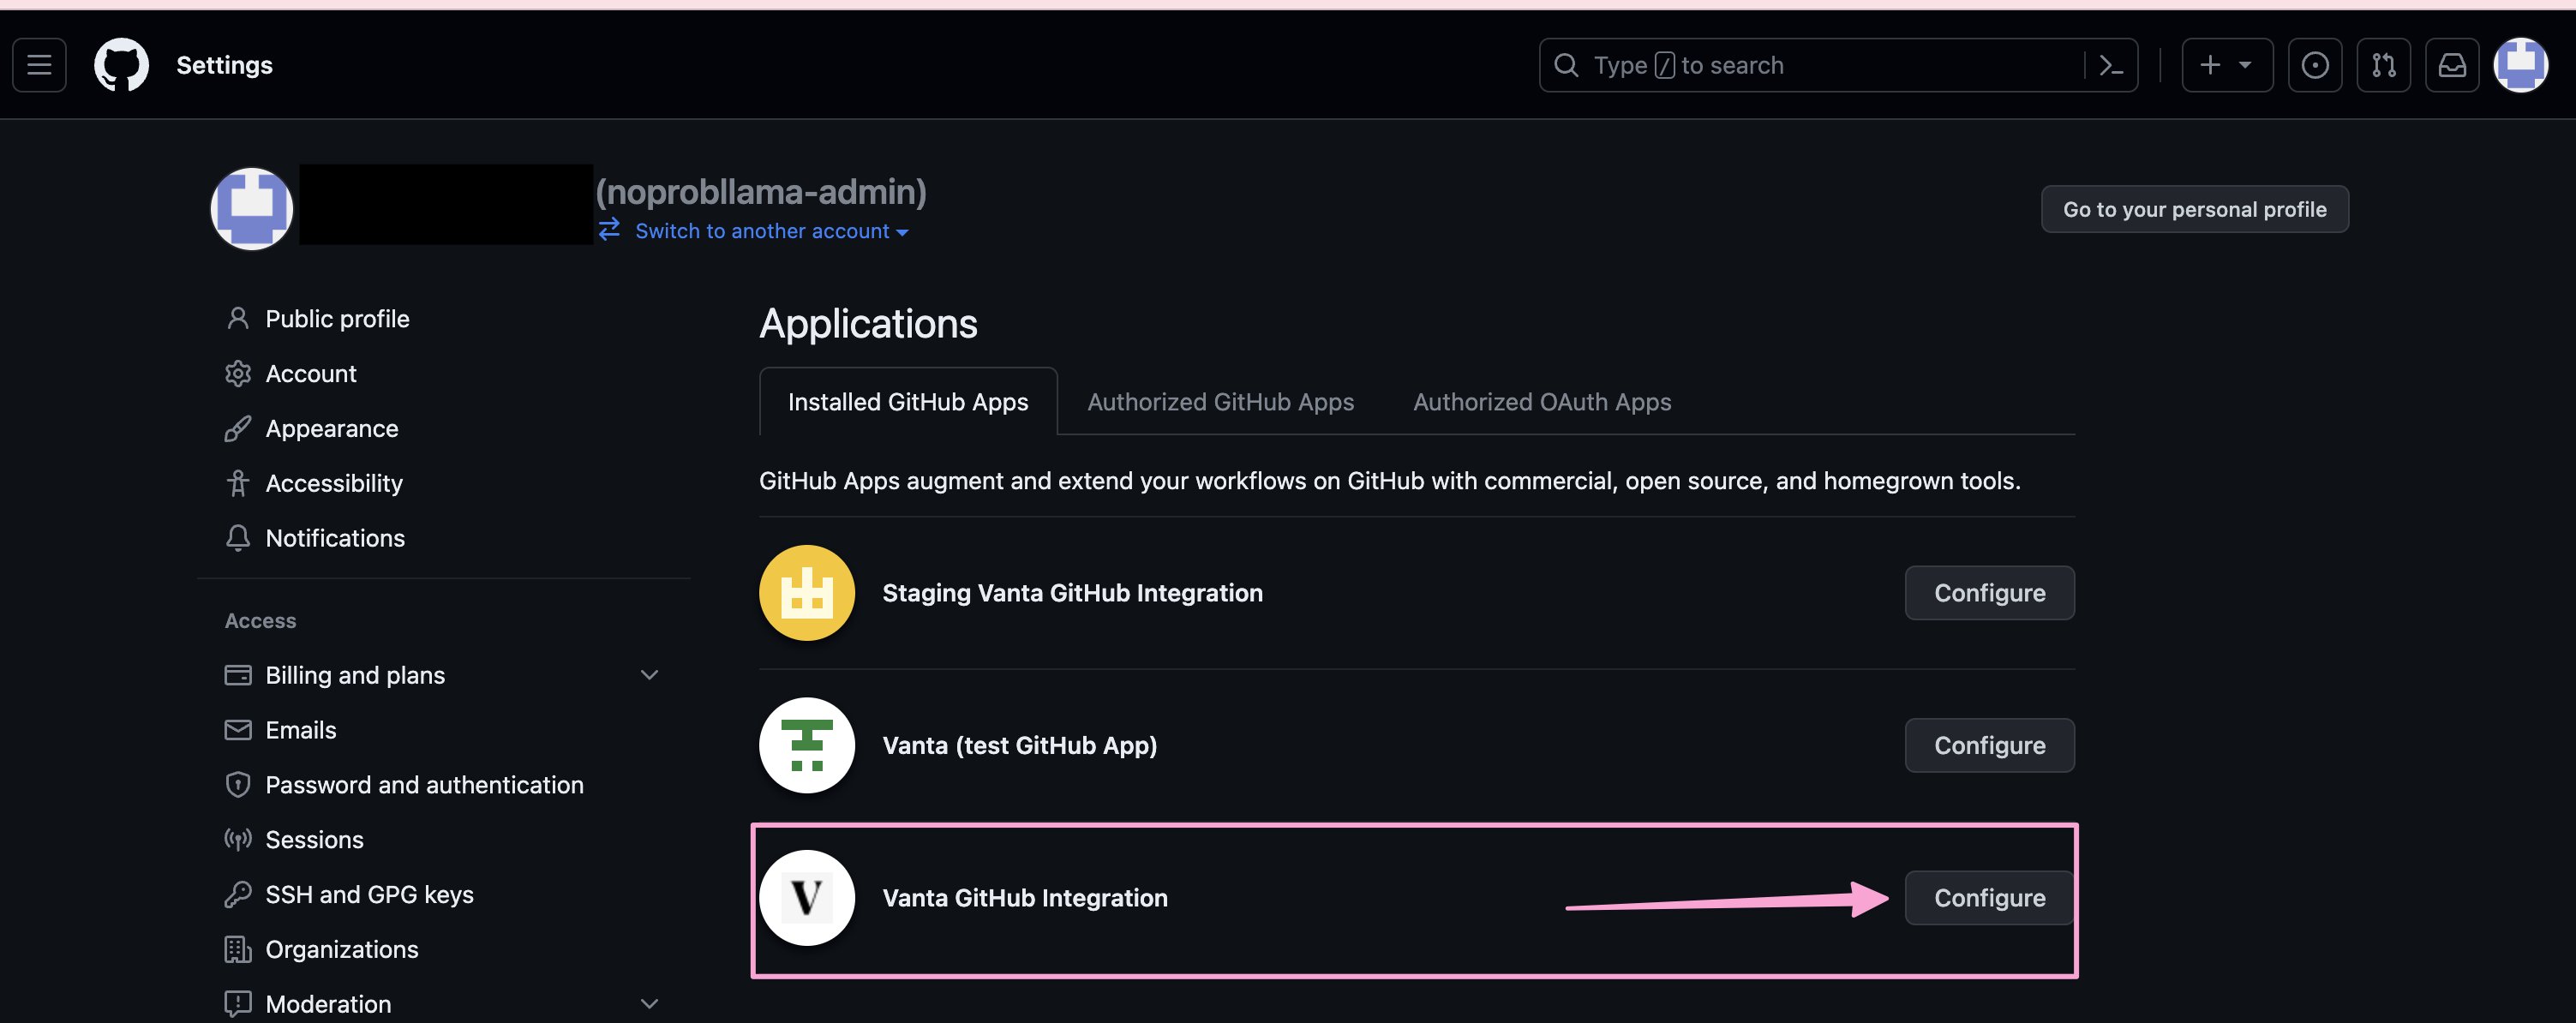Click the Organizations building icon
This screenshot has height=1023, width=2576.
point(238,949)
